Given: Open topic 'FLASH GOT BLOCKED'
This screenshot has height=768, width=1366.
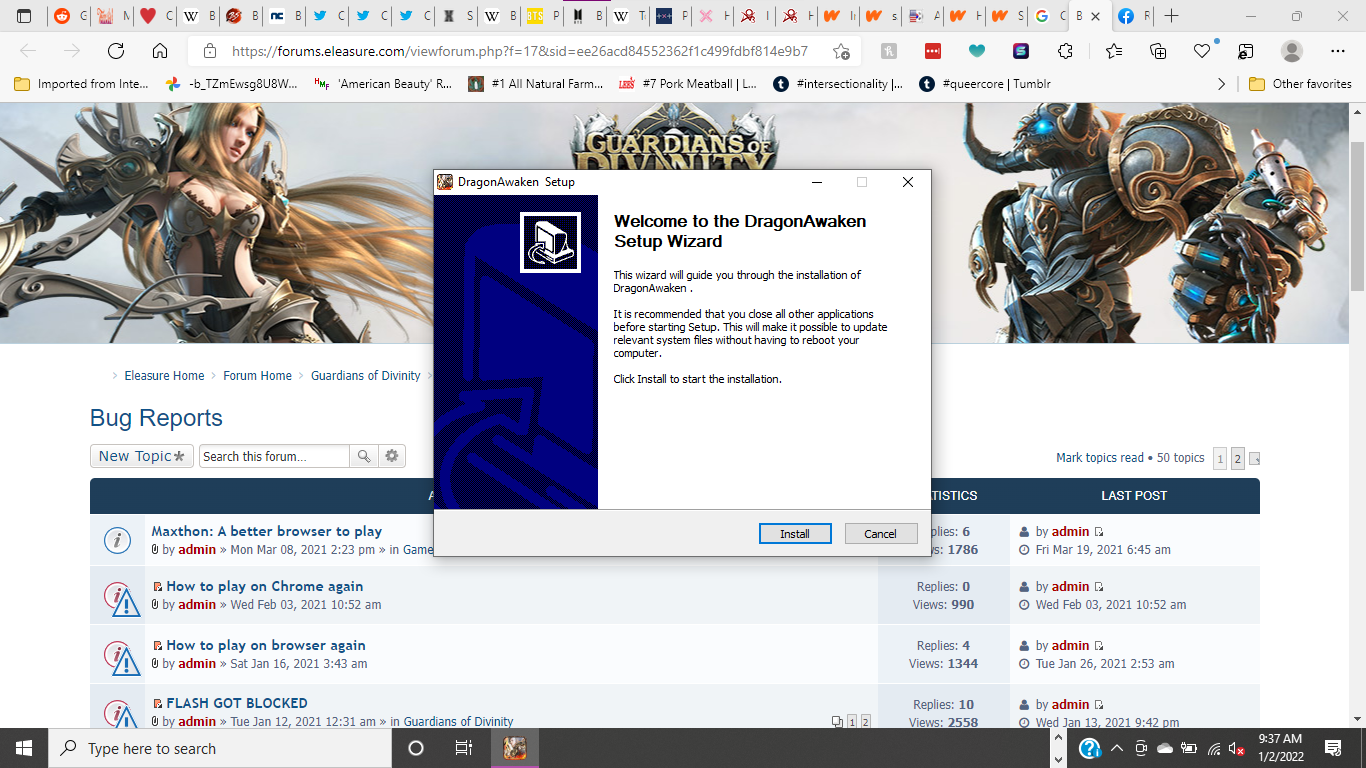Looking at the screenshot, I should click(236, 703).
